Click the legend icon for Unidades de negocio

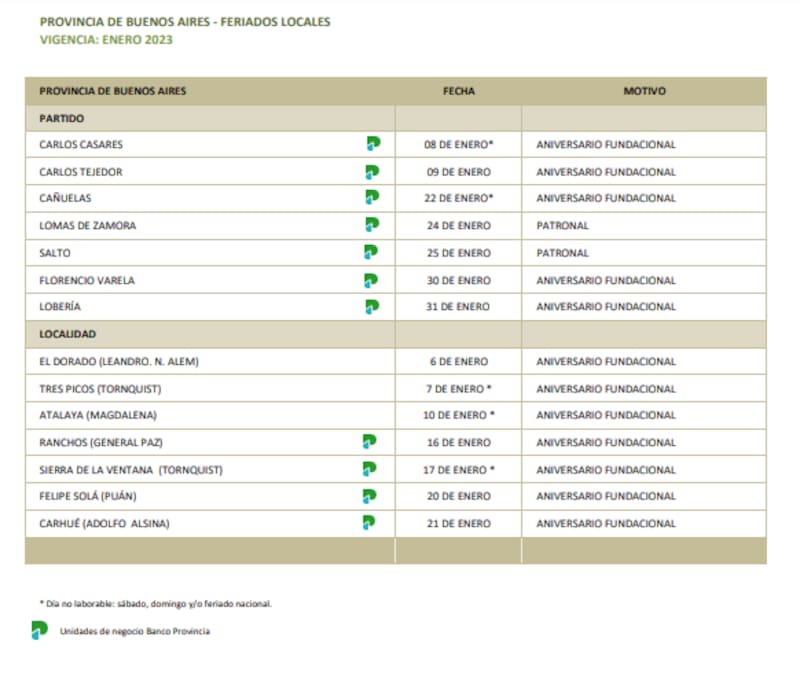pos(39,631)
